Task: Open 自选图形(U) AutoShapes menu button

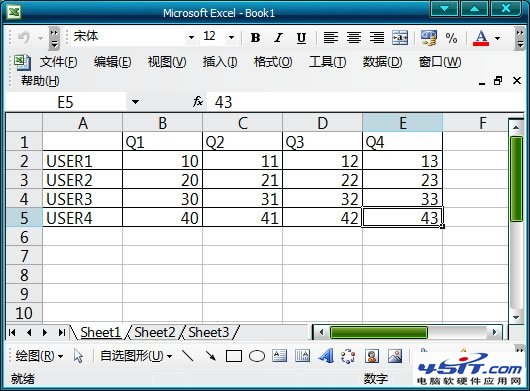Action: point(136,356)
